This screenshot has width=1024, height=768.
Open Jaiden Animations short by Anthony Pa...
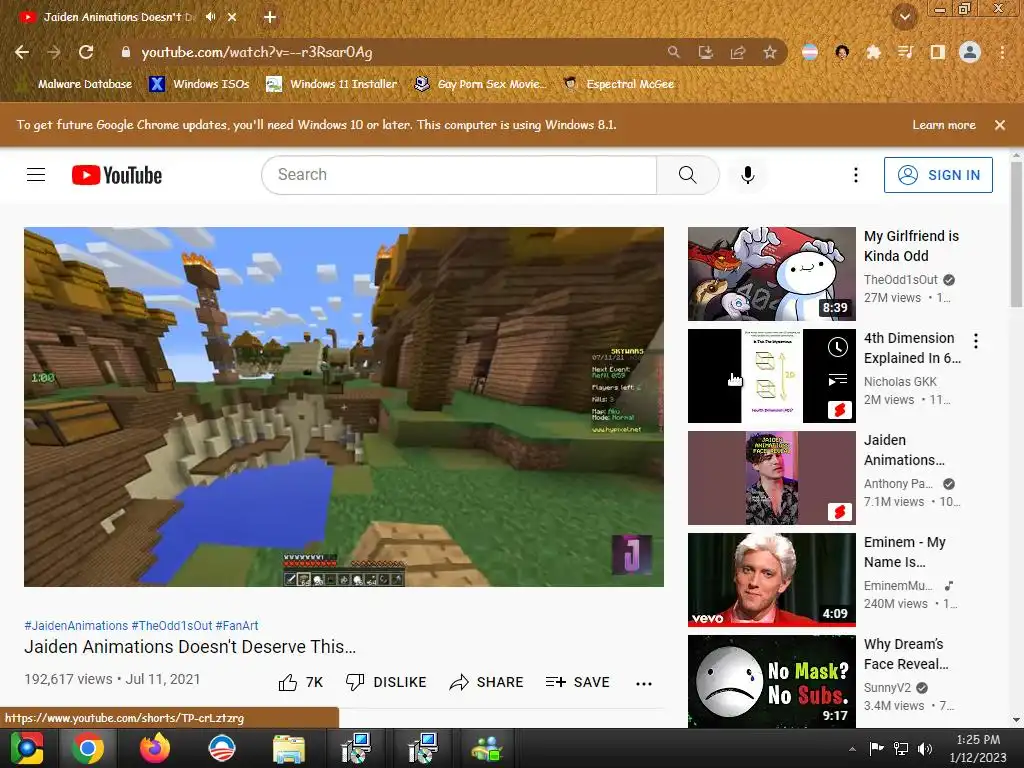[771, 477]
